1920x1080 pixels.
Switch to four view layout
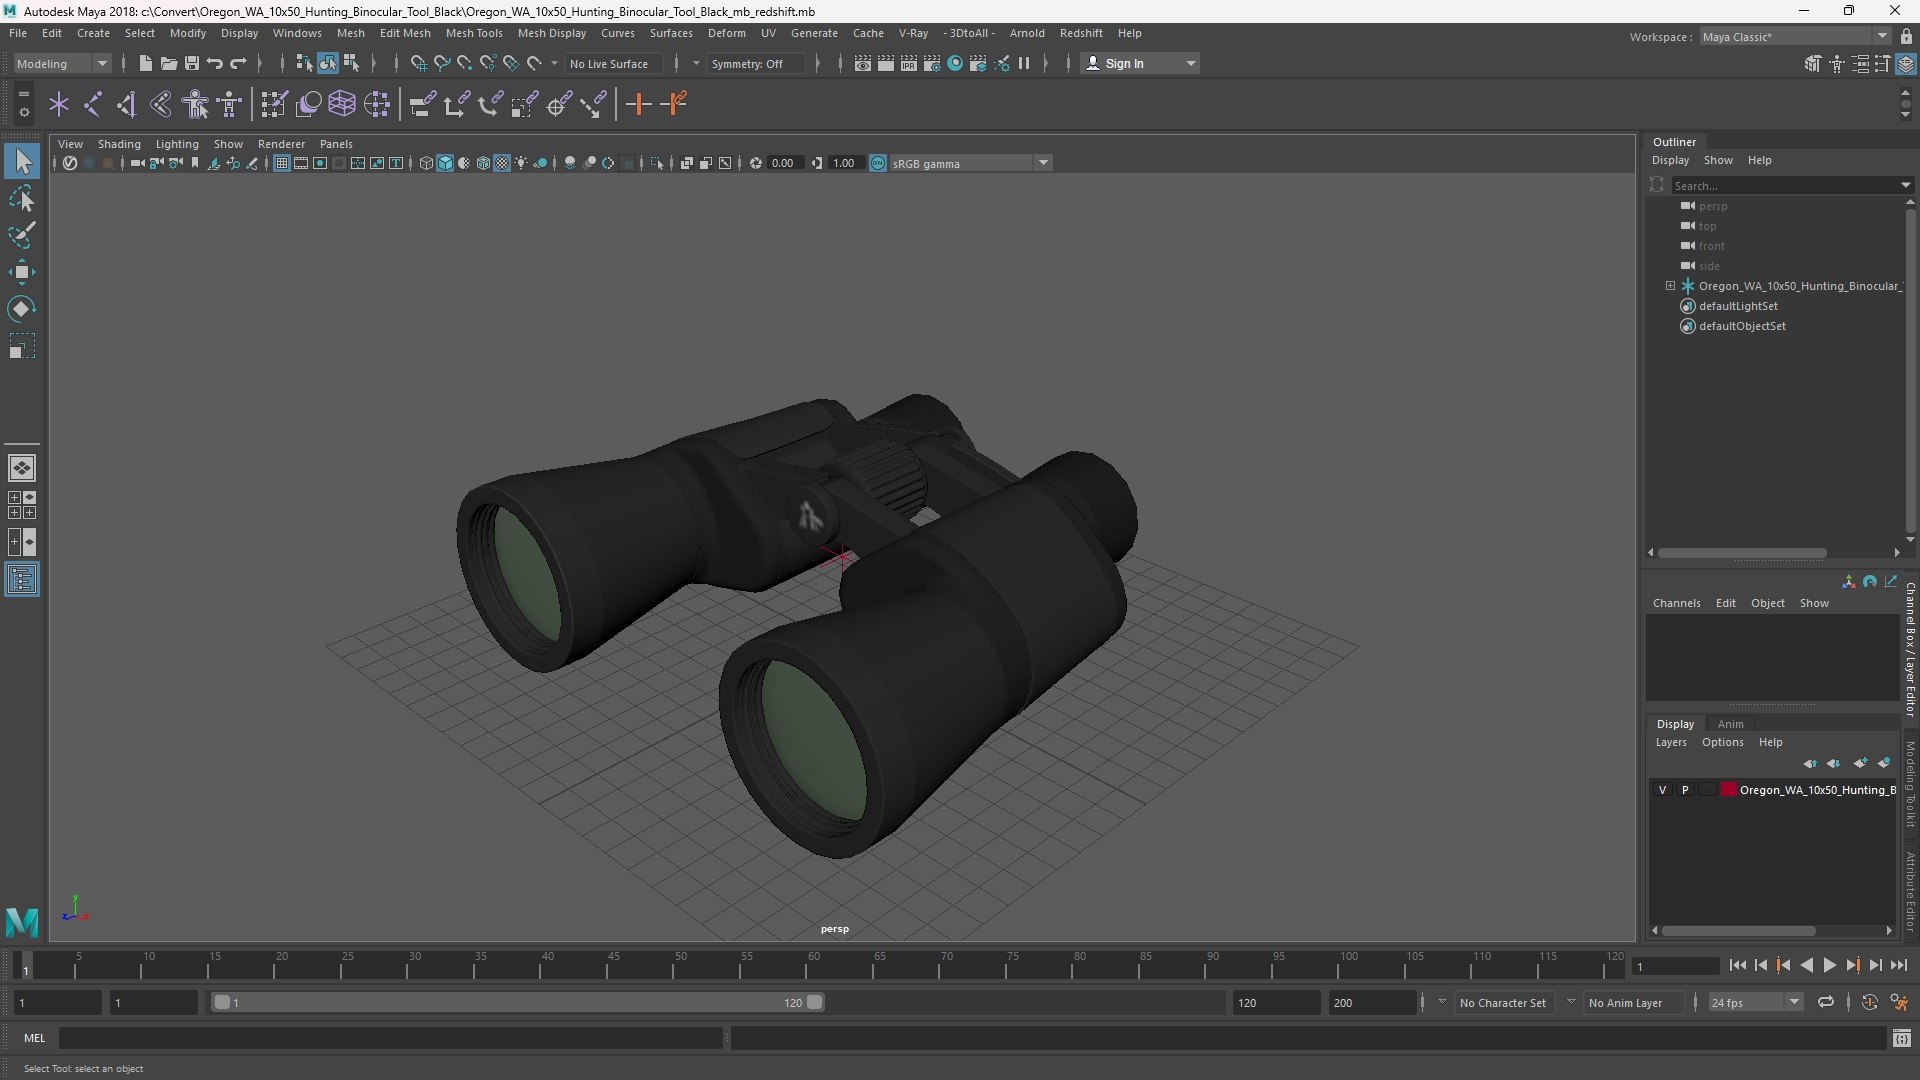(x=22, y=505)
